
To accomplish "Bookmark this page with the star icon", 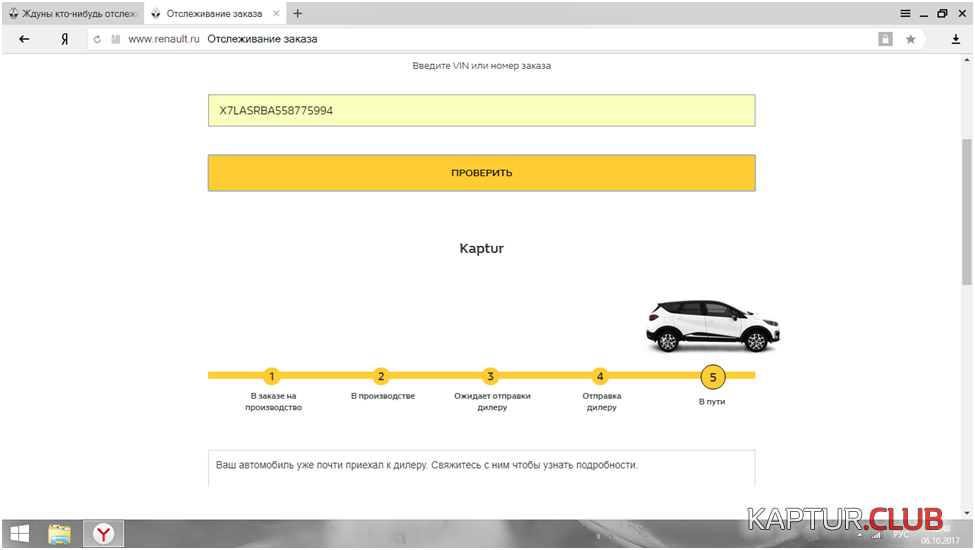I will pos(910,39).
